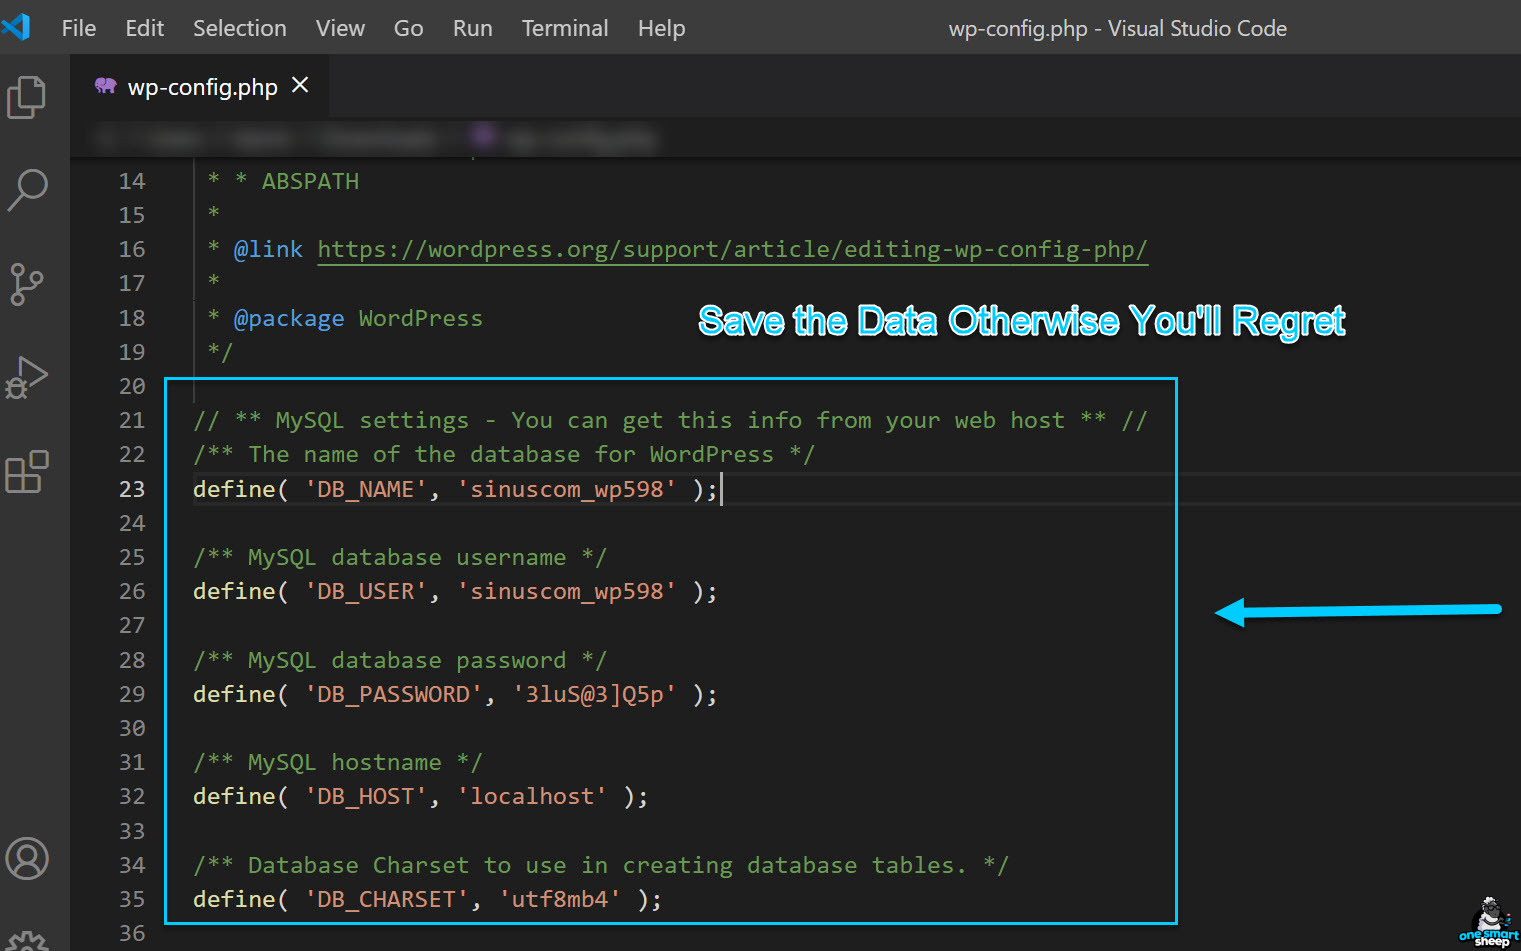1521x951 pixels.
Task: Open the Explorer view in activity bar
Action: [x=27, y=97]
